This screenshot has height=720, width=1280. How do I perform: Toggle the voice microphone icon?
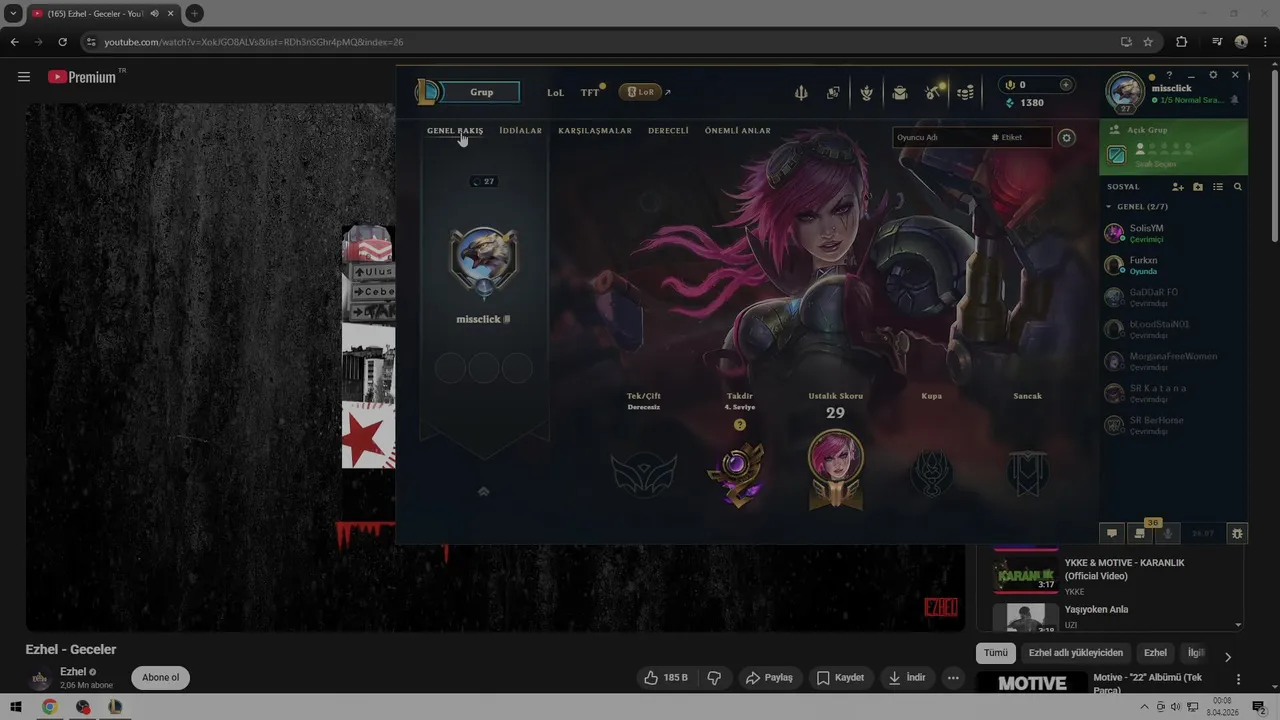pos(1168,534)
